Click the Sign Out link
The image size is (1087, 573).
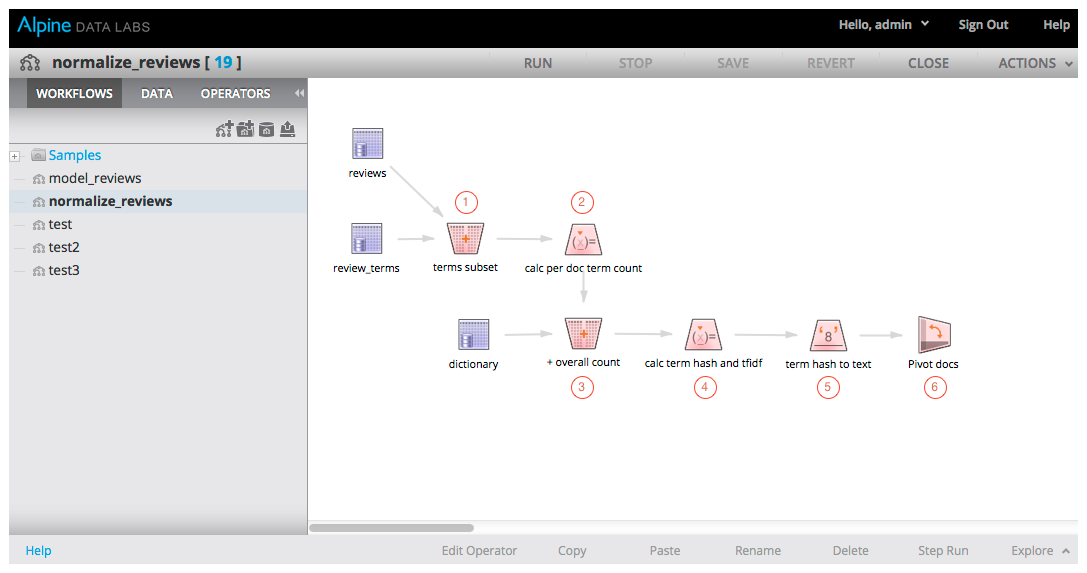(x=983, y=25)
